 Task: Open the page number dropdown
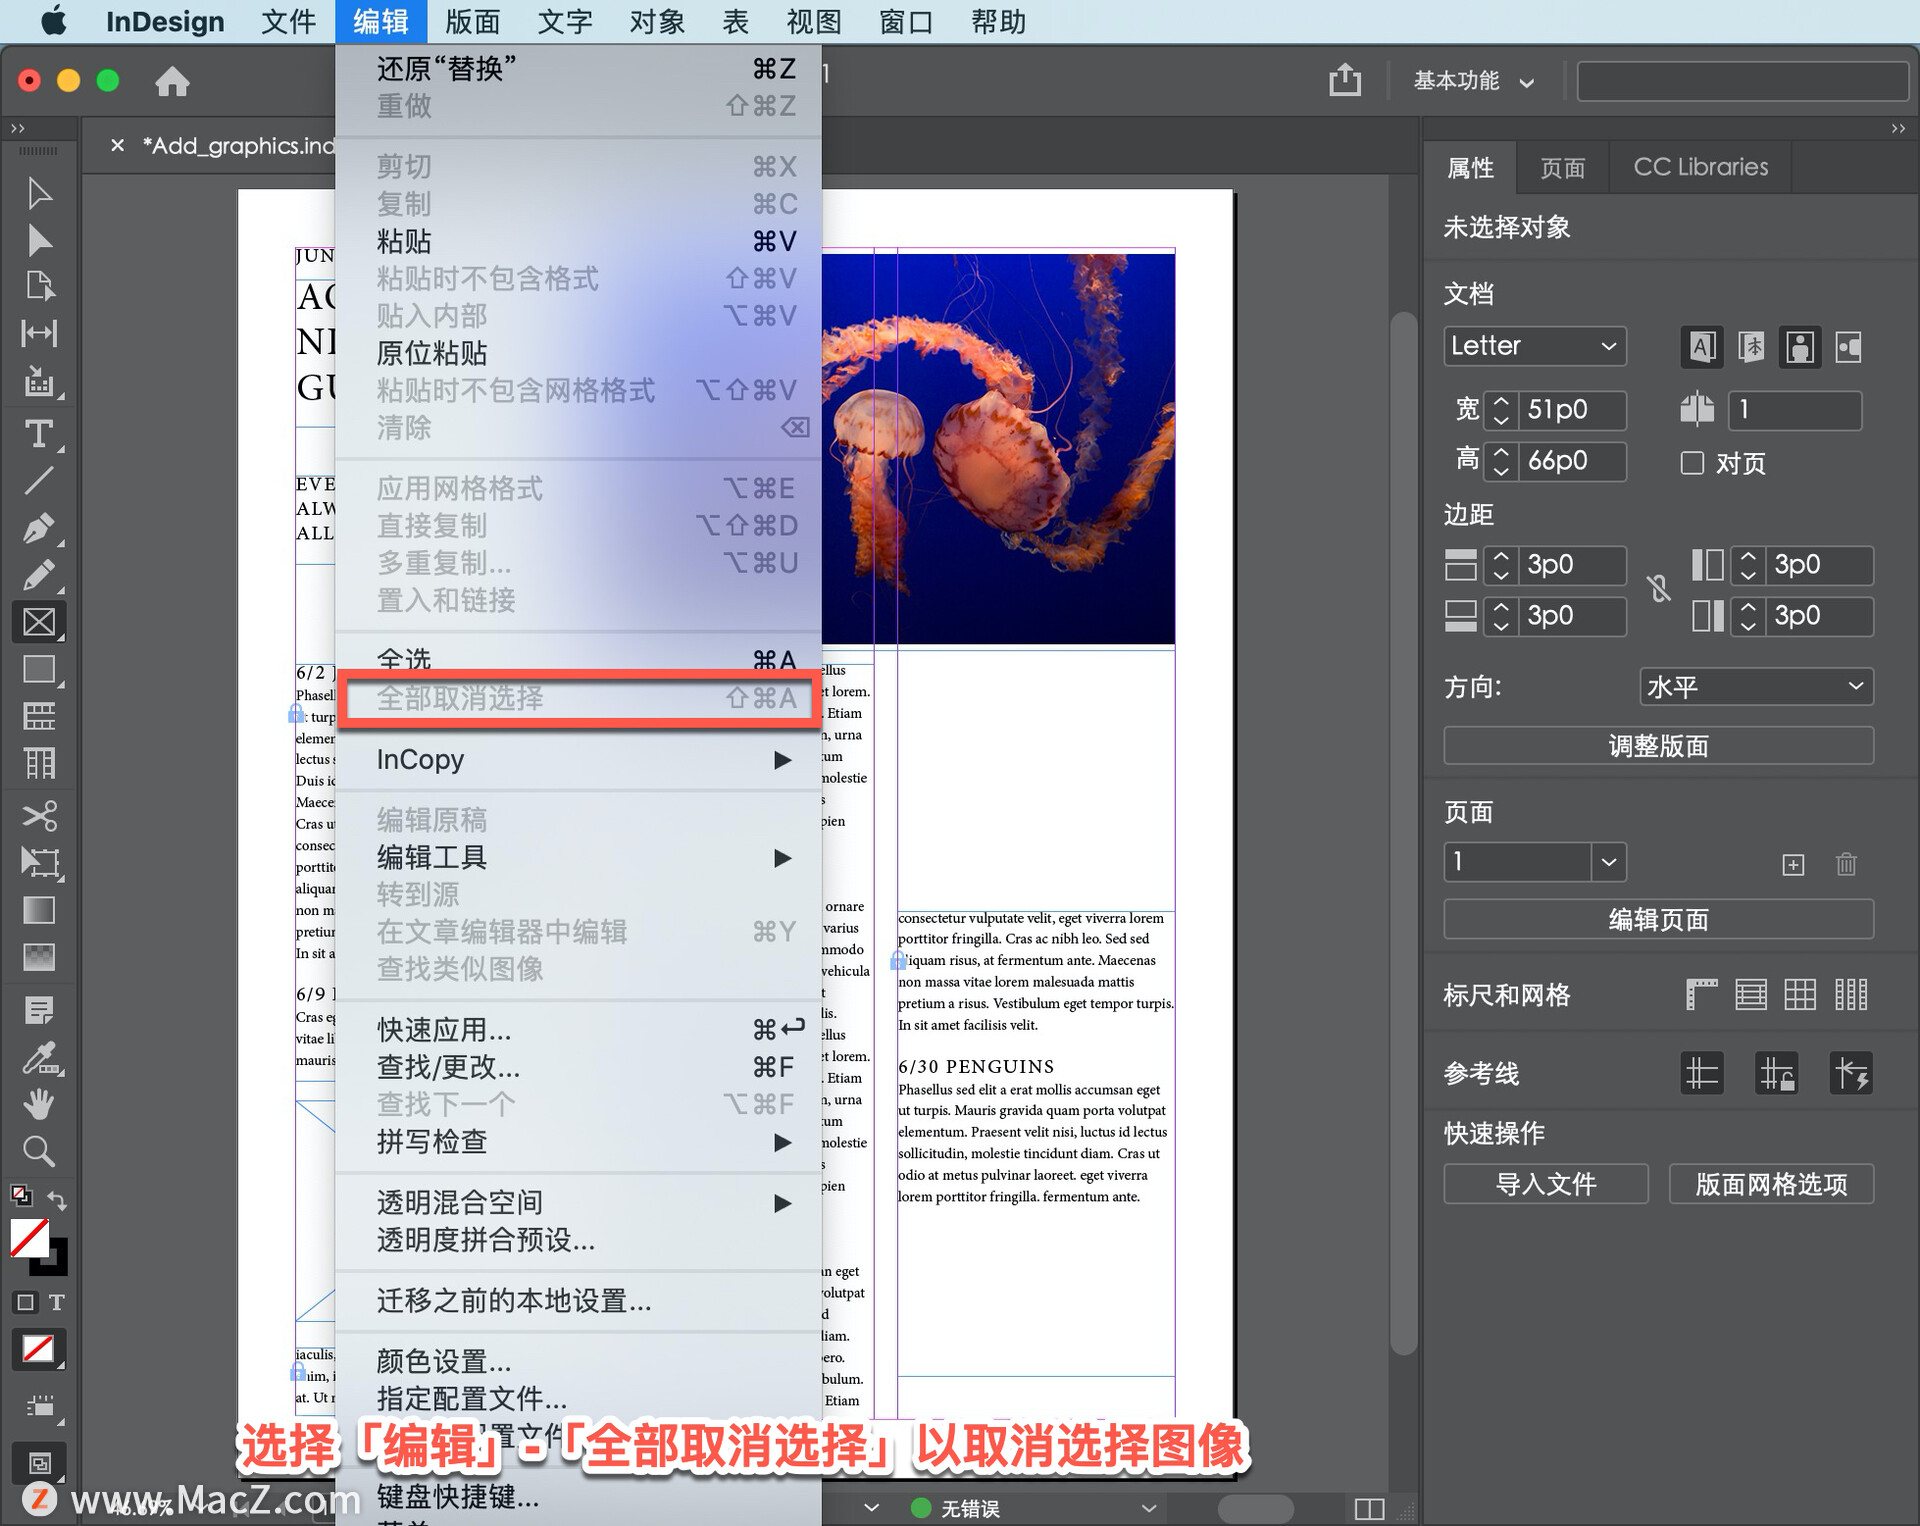[1608, 862]
